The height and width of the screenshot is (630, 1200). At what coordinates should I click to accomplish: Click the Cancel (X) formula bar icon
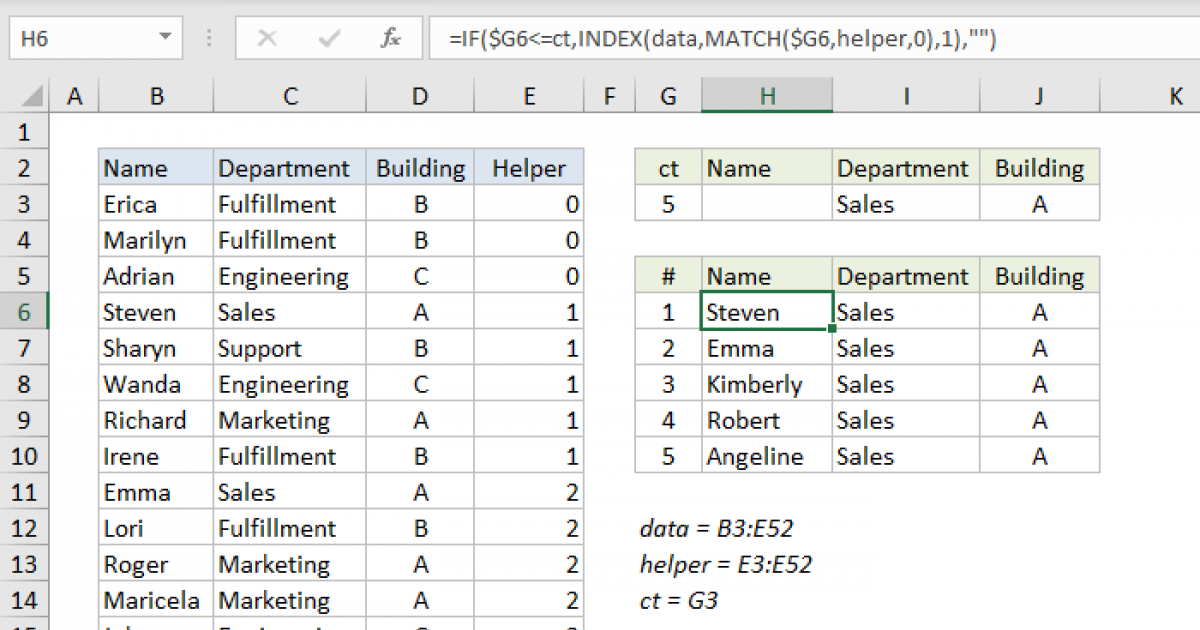click(x=267, y=39)
